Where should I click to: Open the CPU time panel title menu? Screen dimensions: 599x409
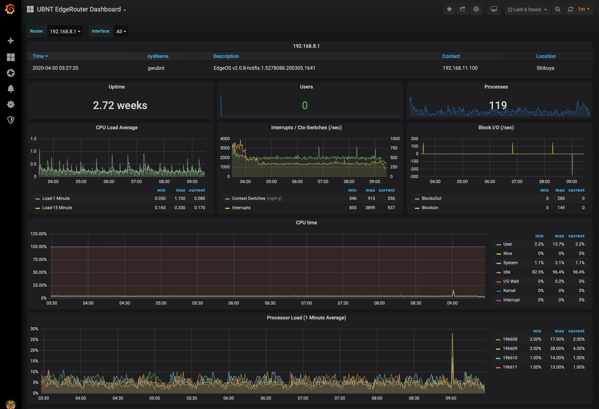306,223
